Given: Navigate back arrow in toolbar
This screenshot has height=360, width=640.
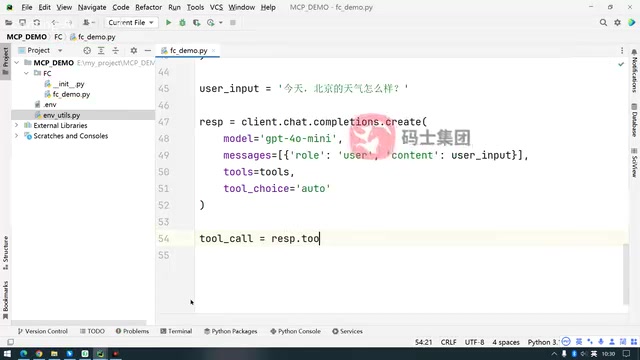Looking at the screenshot, I should (x=55, y=22).
